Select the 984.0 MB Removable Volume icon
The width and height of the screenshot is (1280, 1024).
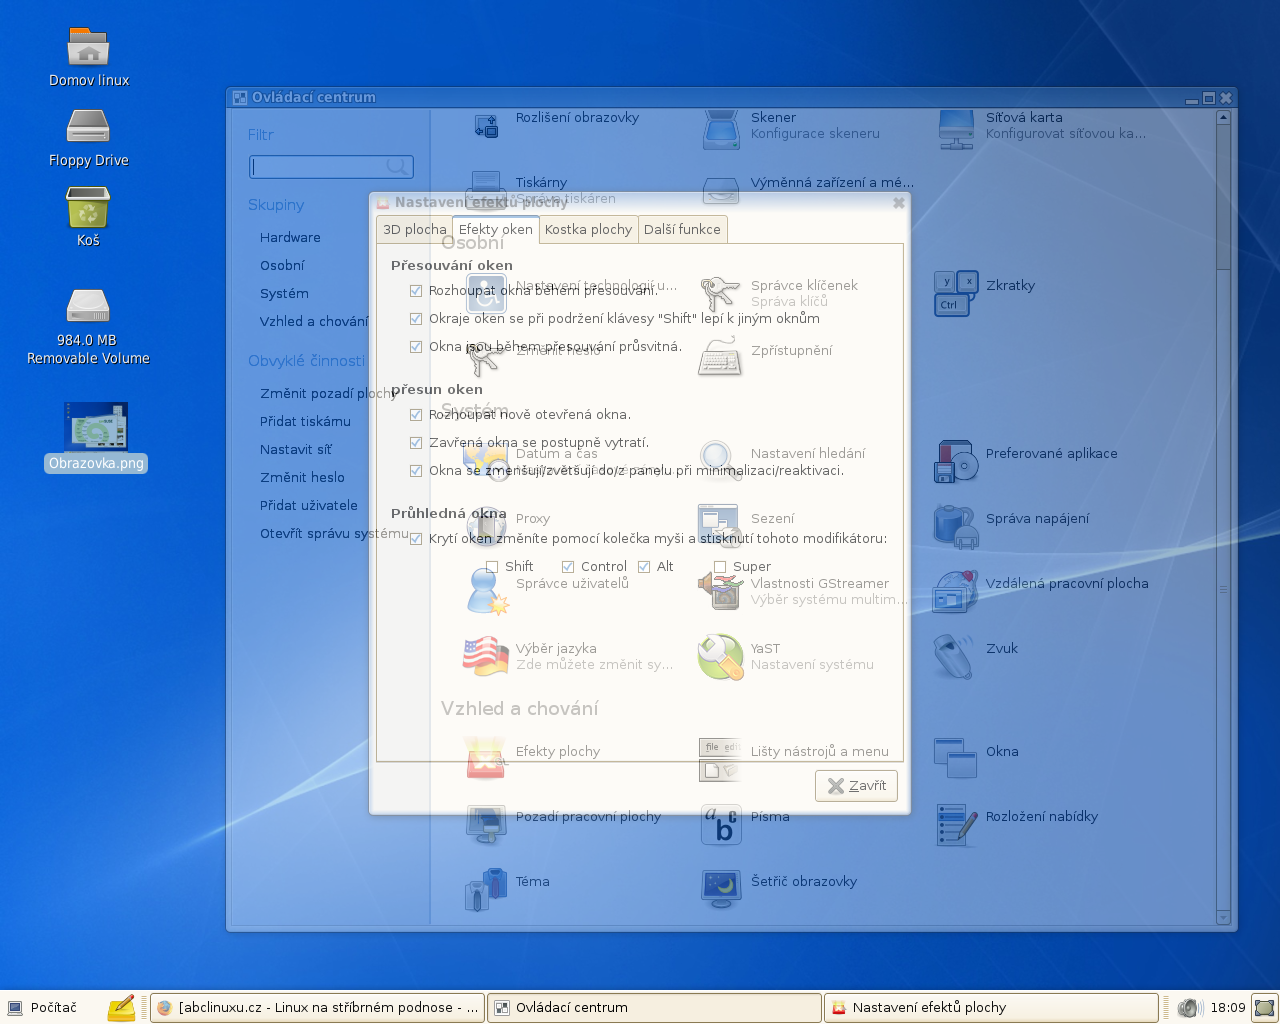point(88,306)
